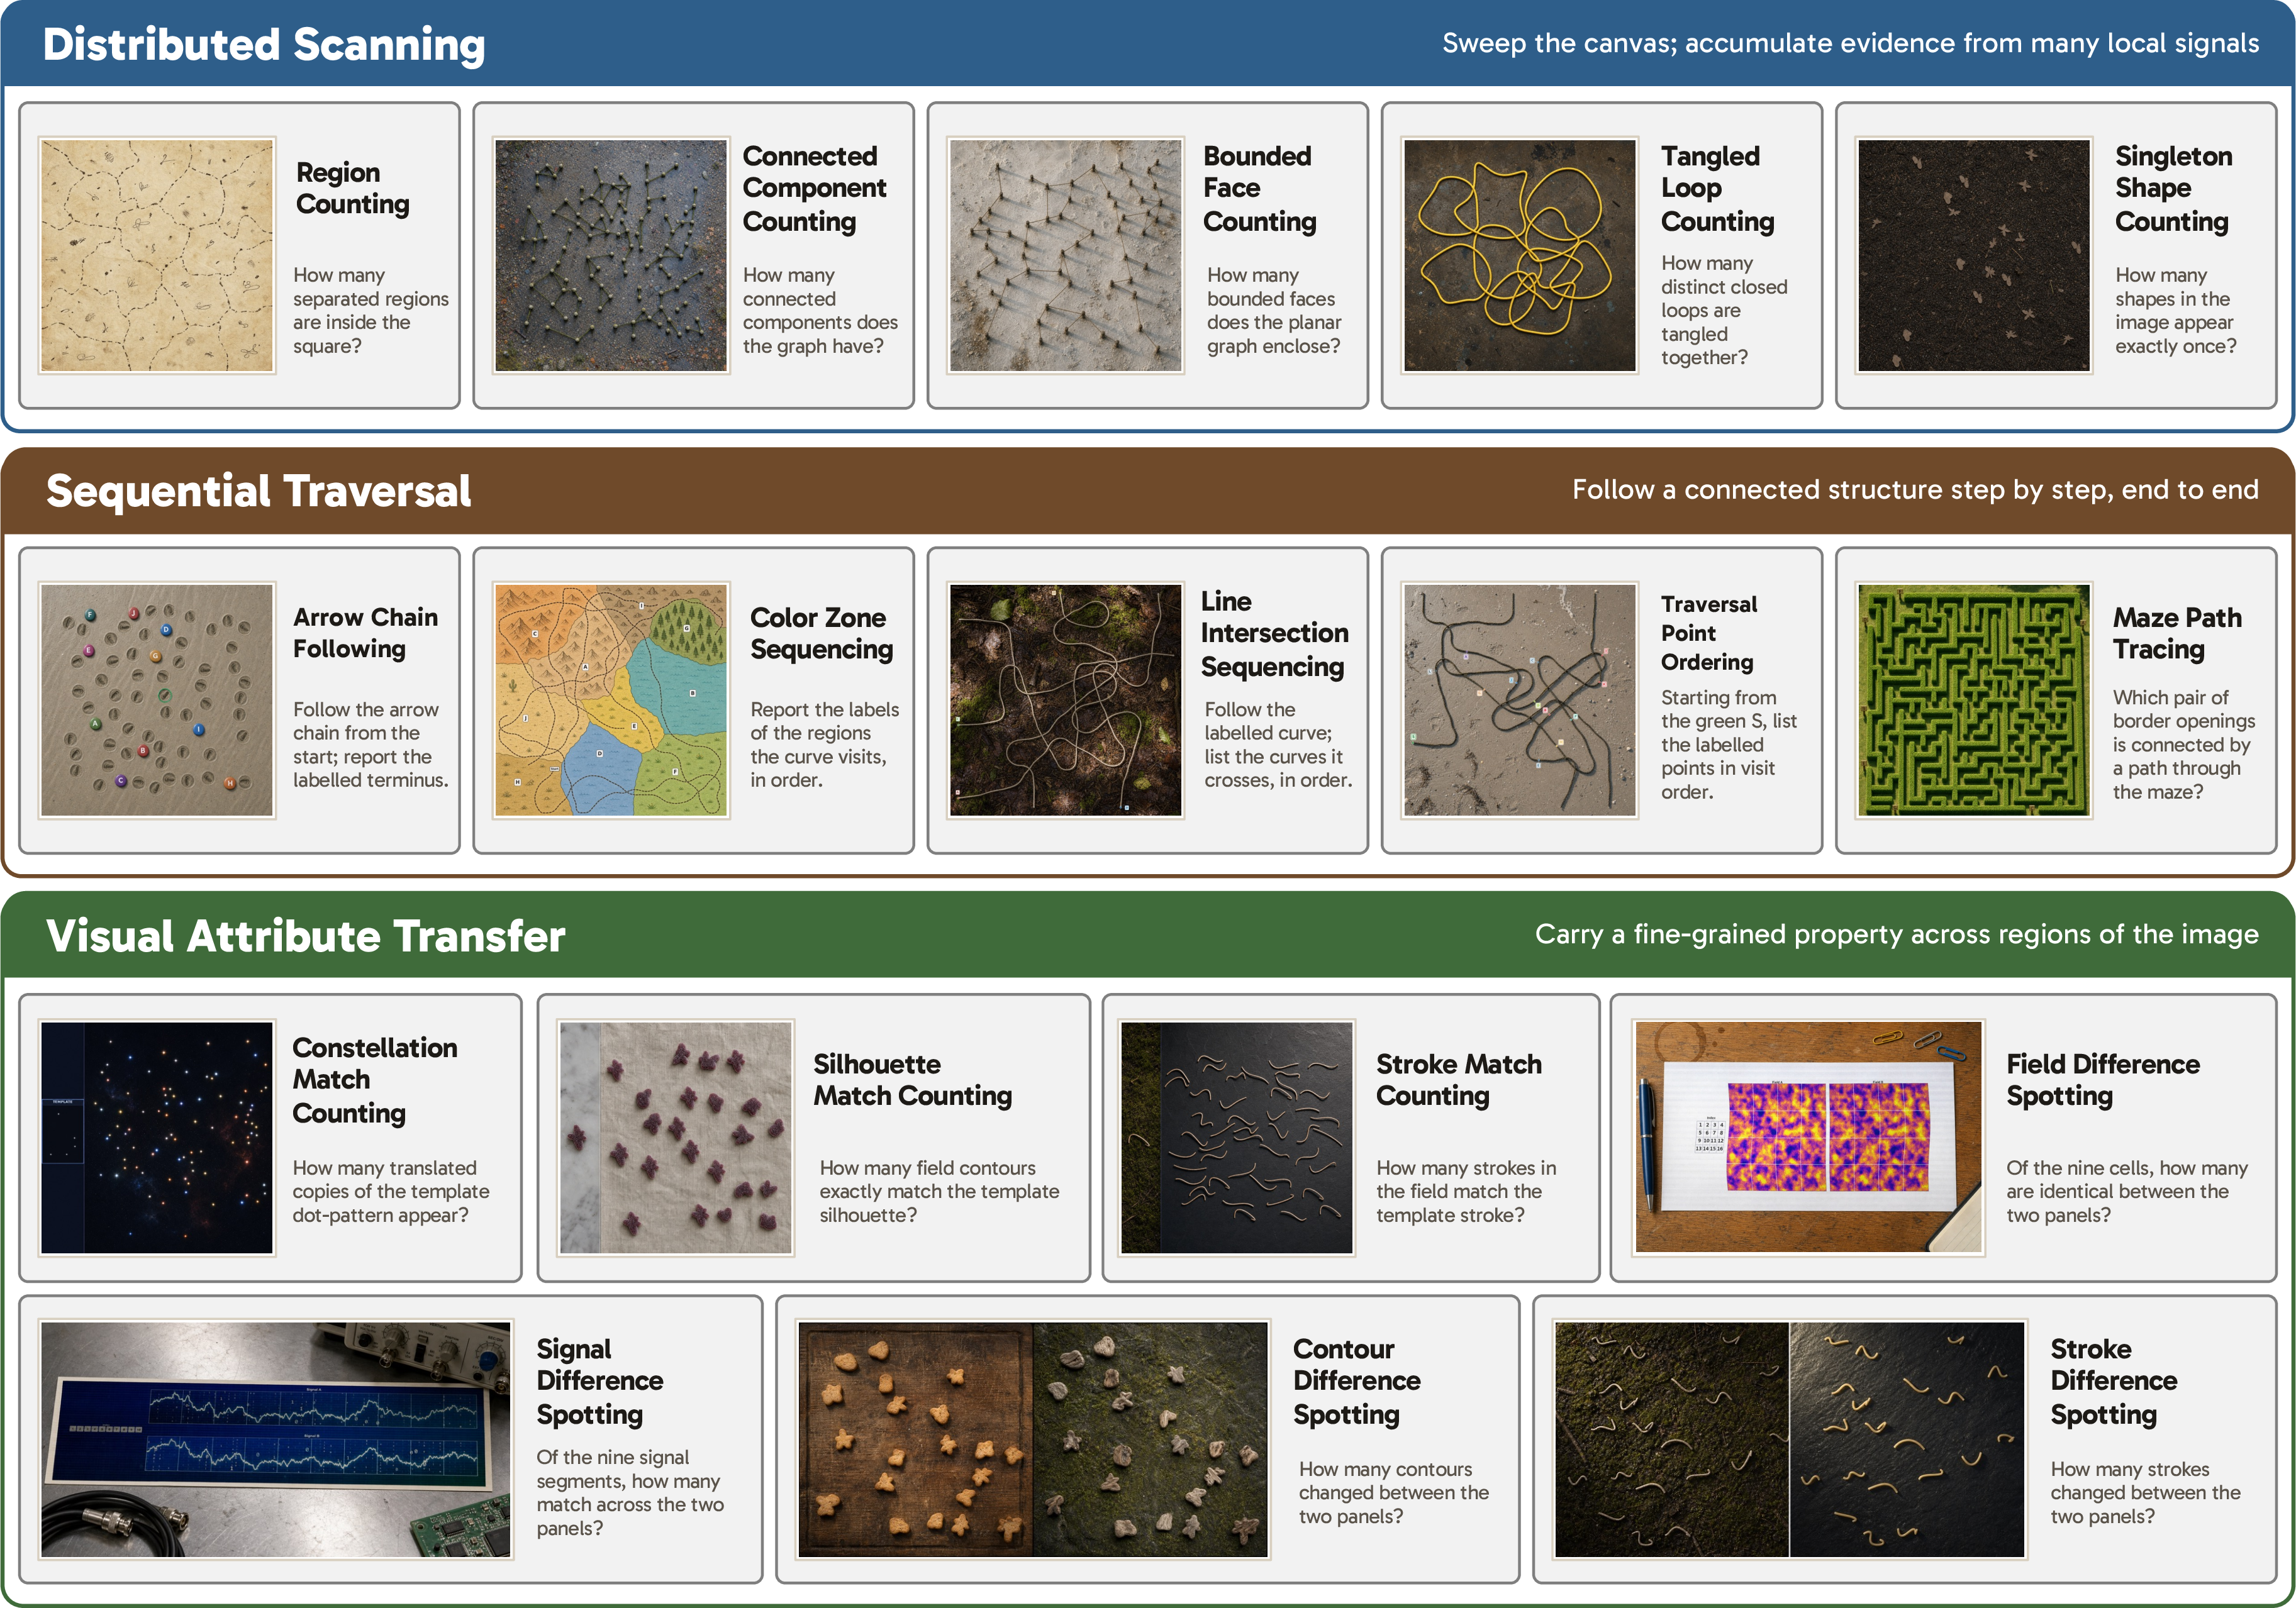The image size is (2296, 1608).
Task: Select the Contour Difference Spotting thumbnail
Action: tap(1033, 1440)
